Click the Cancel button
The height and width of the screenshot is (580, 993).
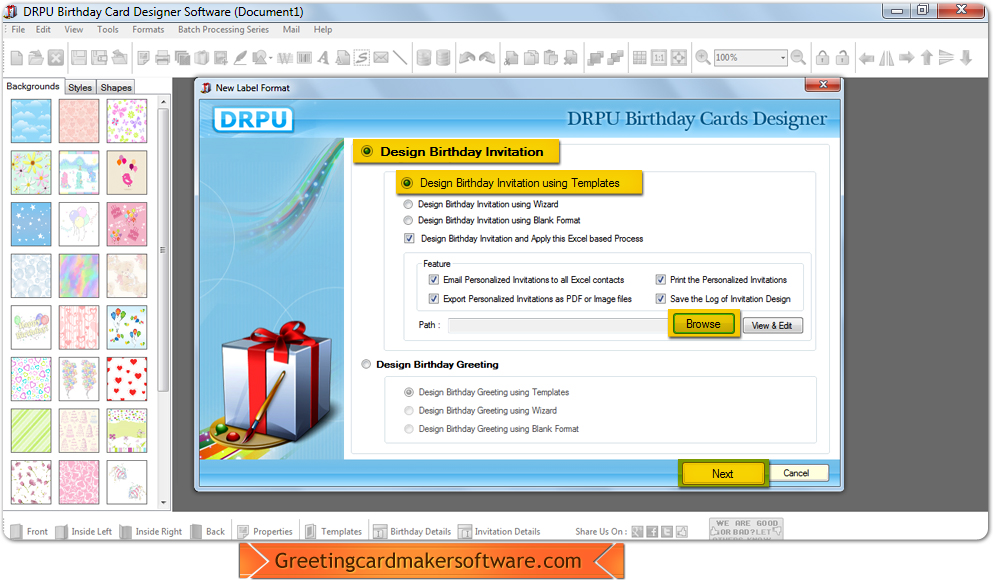tap(796, 473)
